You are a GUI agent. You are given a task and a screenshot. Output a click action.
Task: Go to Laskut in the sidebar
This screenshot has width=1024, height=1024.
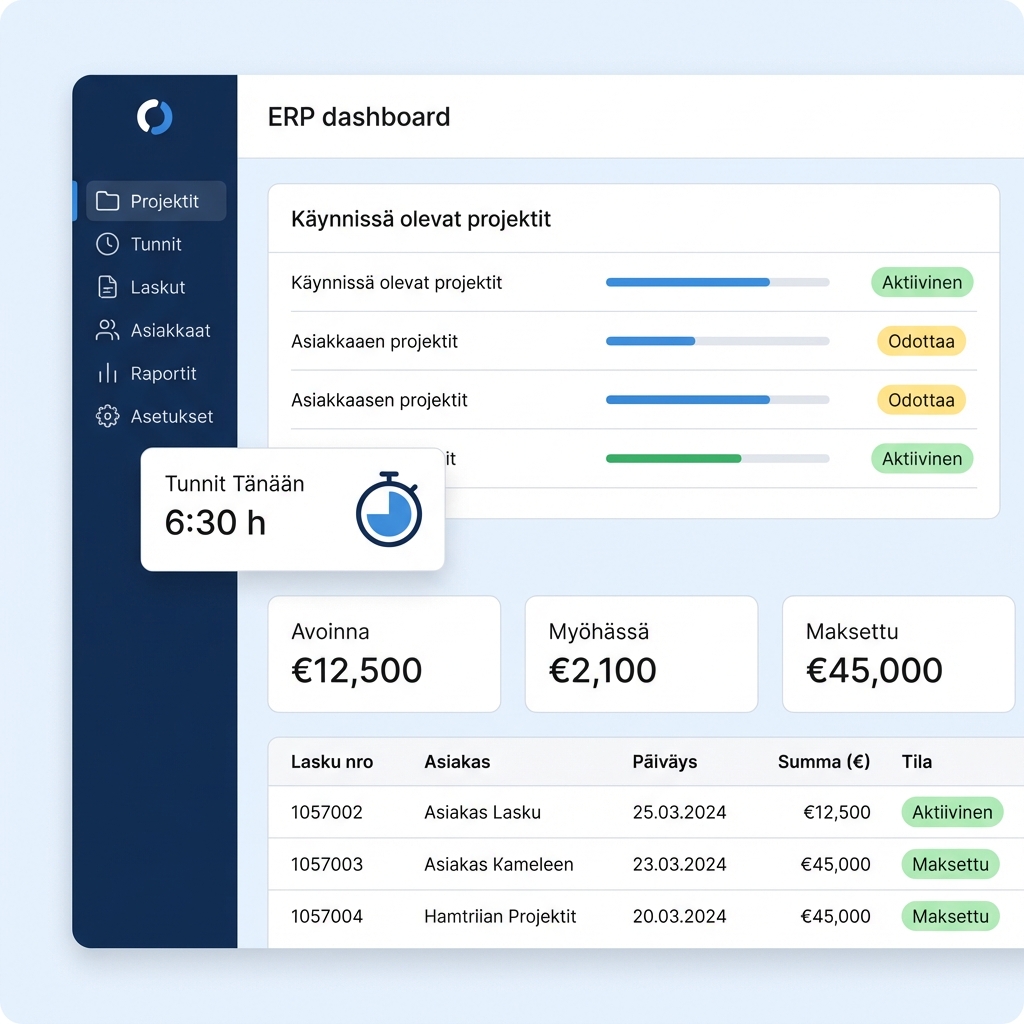click(156, 287)
